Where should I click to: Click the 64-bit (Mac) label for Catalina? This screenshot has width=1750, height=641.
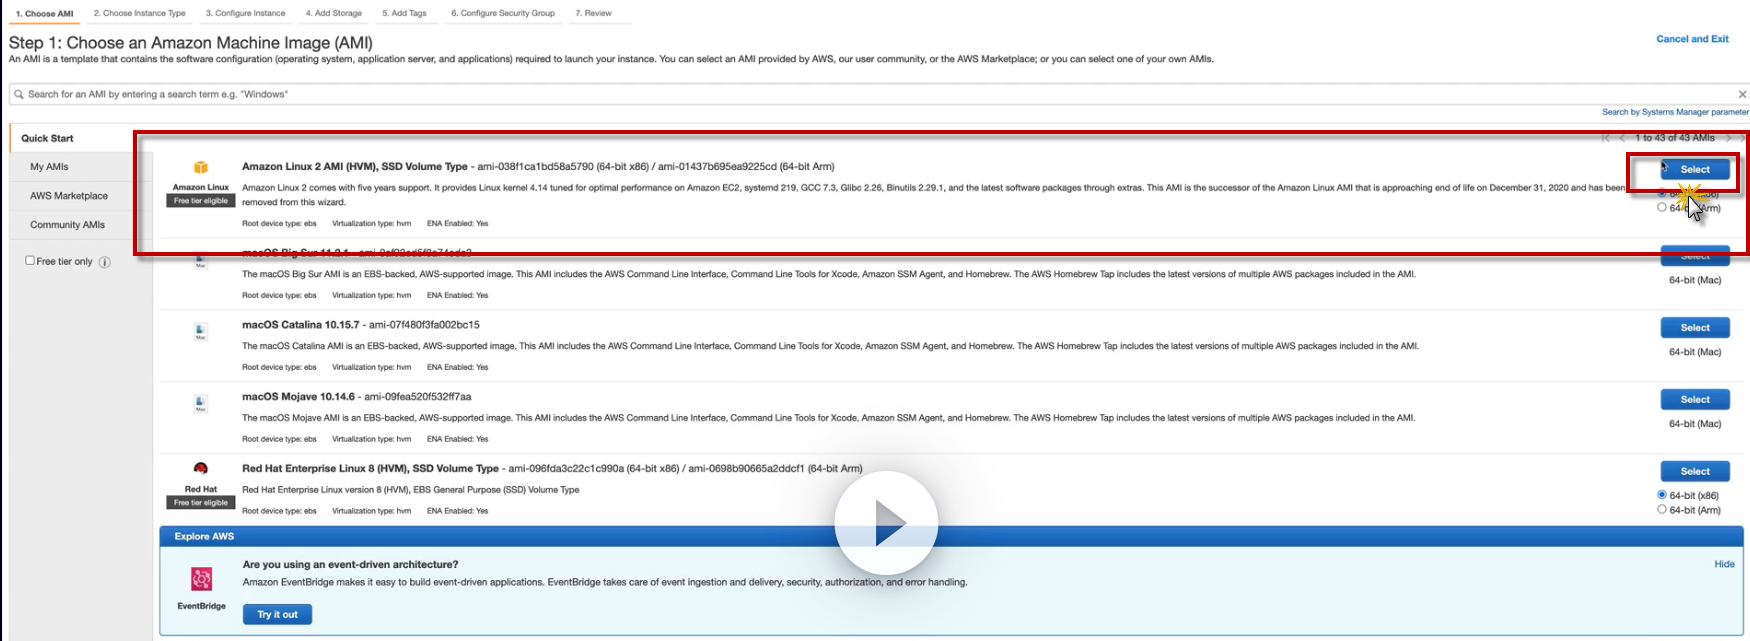pos(1695,352)
